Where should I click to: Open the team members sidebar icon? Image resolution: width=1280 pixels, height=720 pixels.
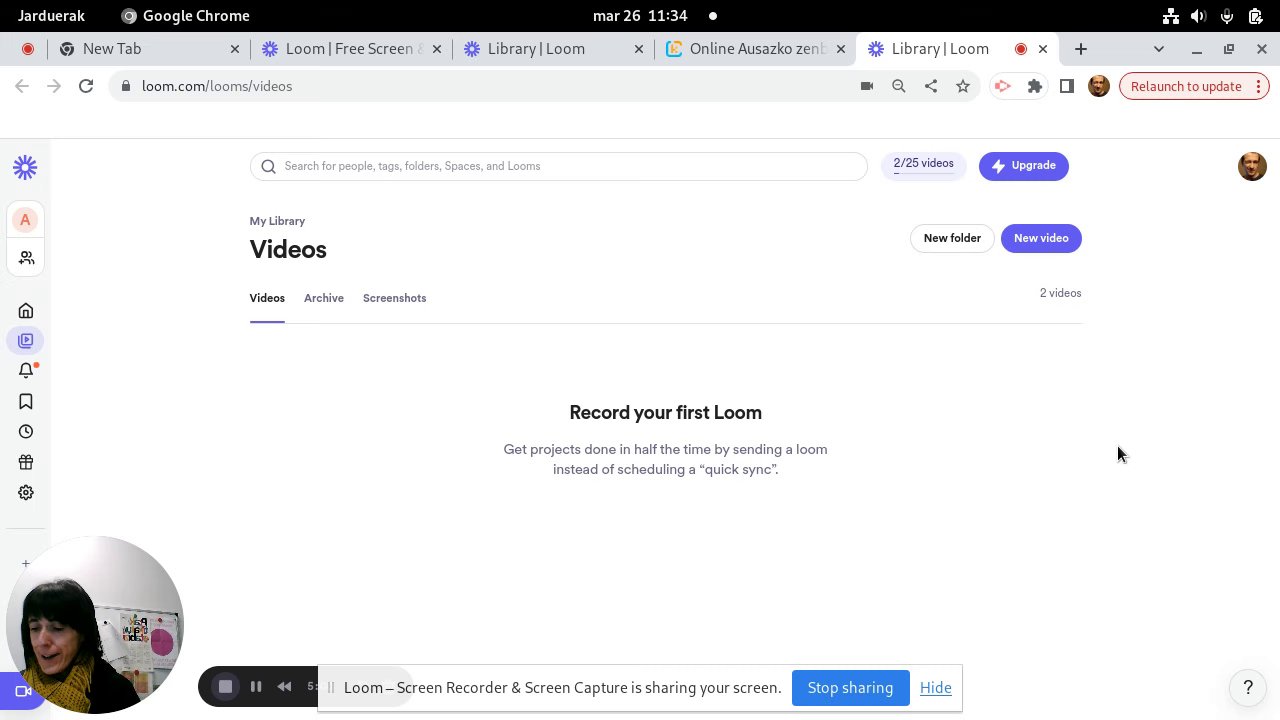pyautogui.click(x=26, y=258)
